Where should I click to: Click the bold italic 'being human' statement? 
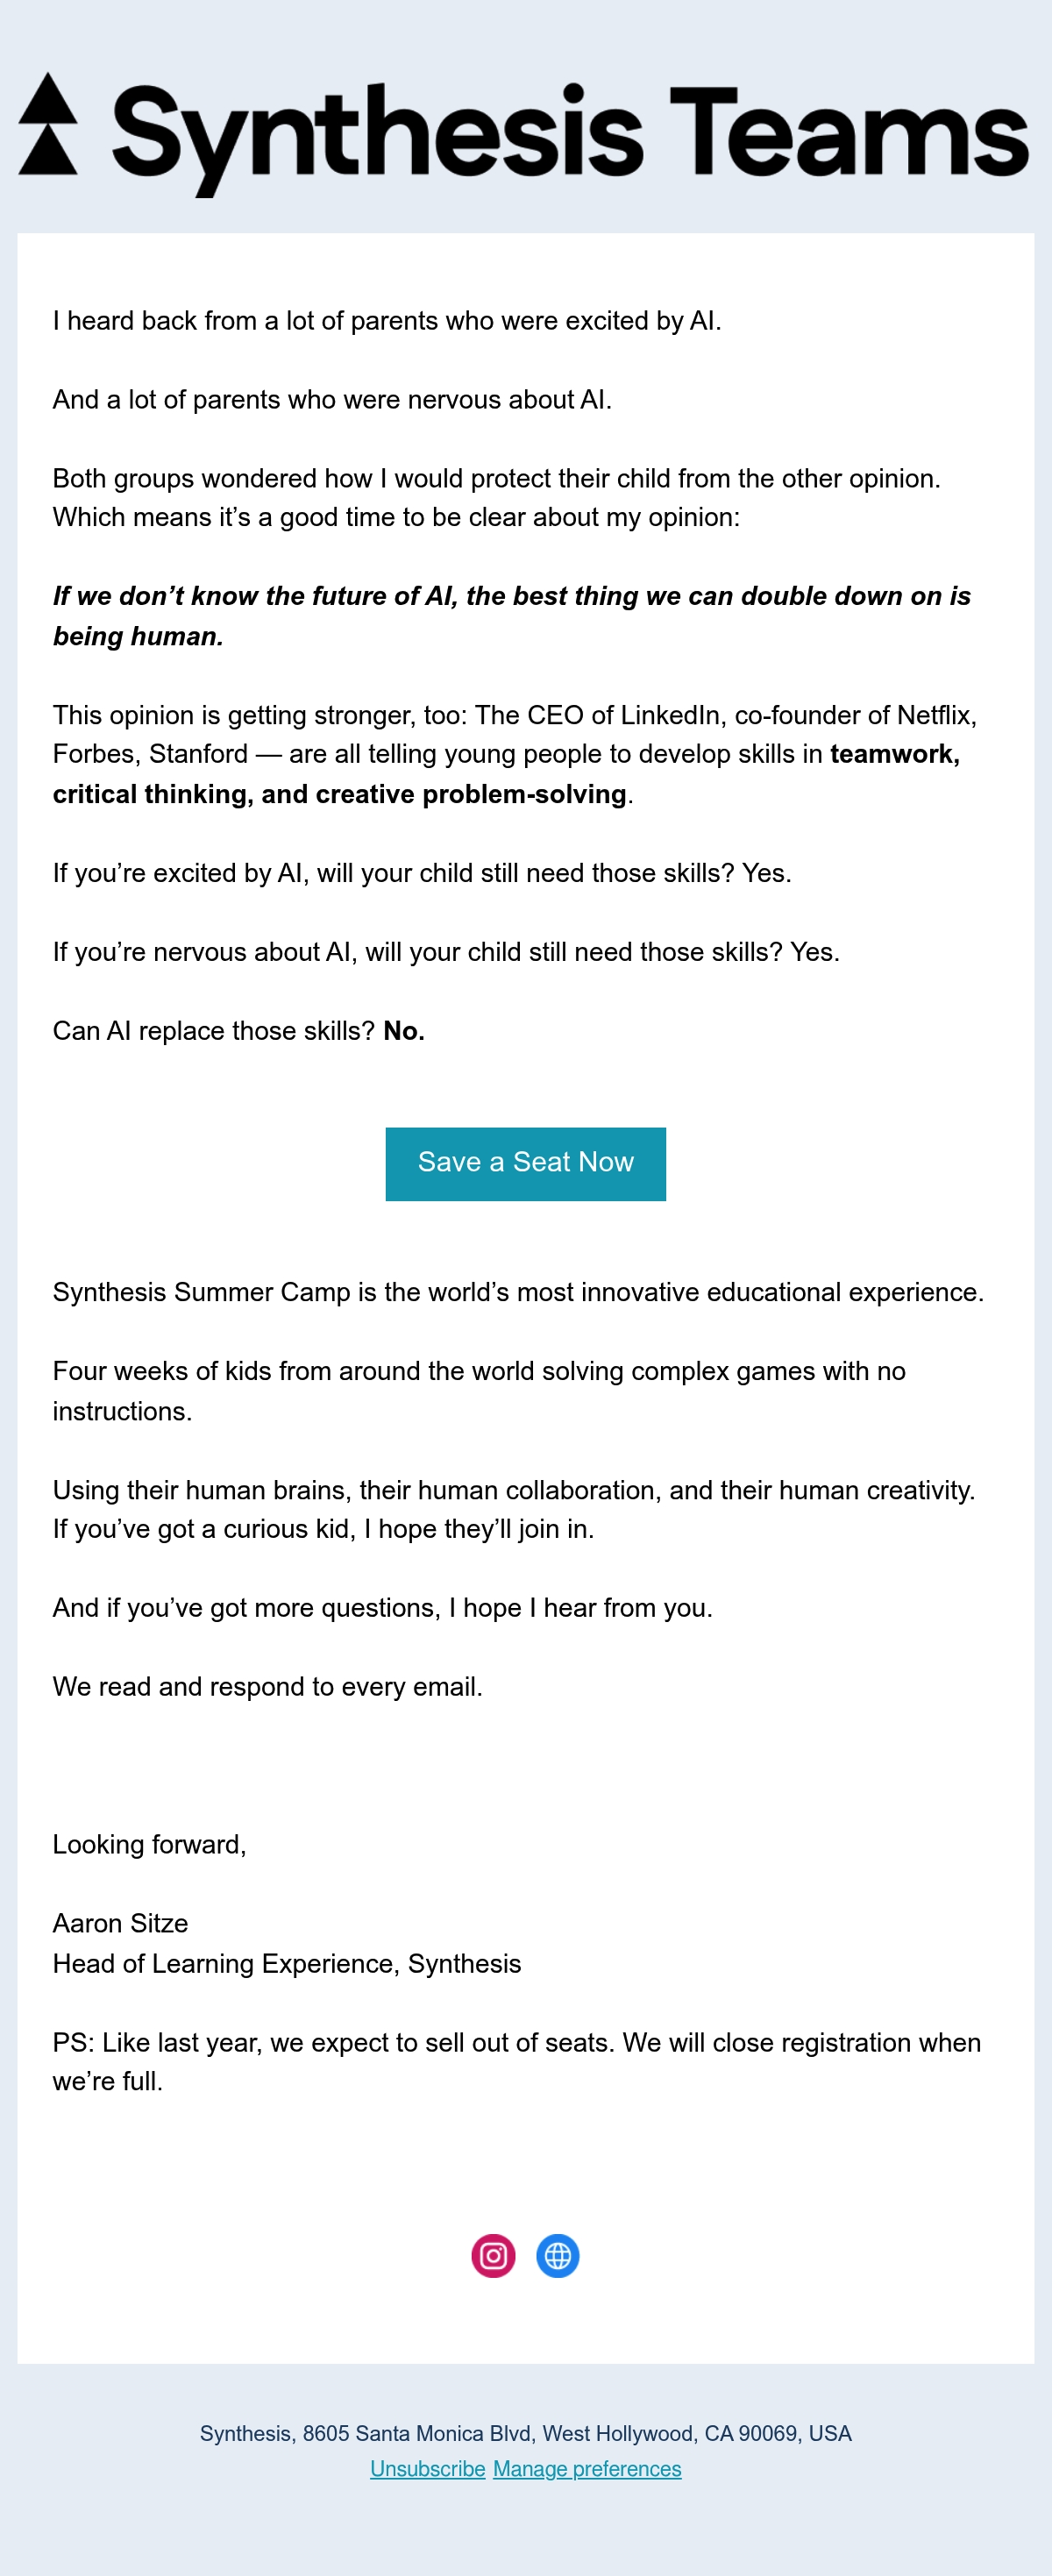click(x=512, y=616)
